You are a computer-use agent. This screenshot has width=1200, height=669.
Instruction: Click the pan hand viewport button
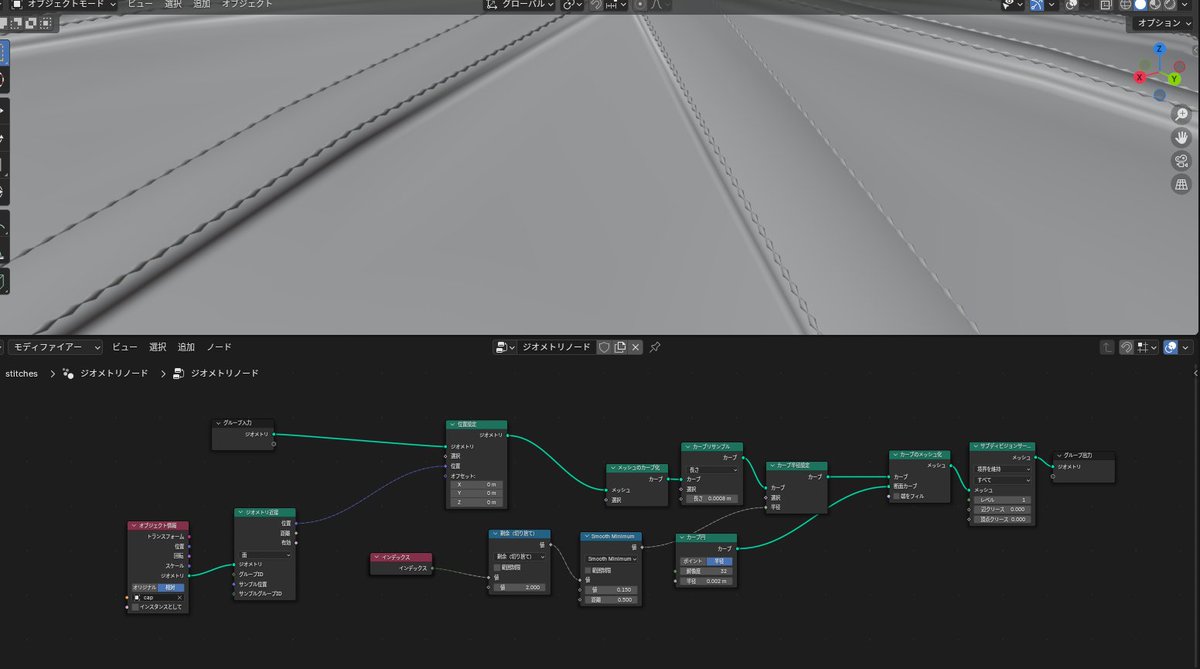coord(1181,138)
